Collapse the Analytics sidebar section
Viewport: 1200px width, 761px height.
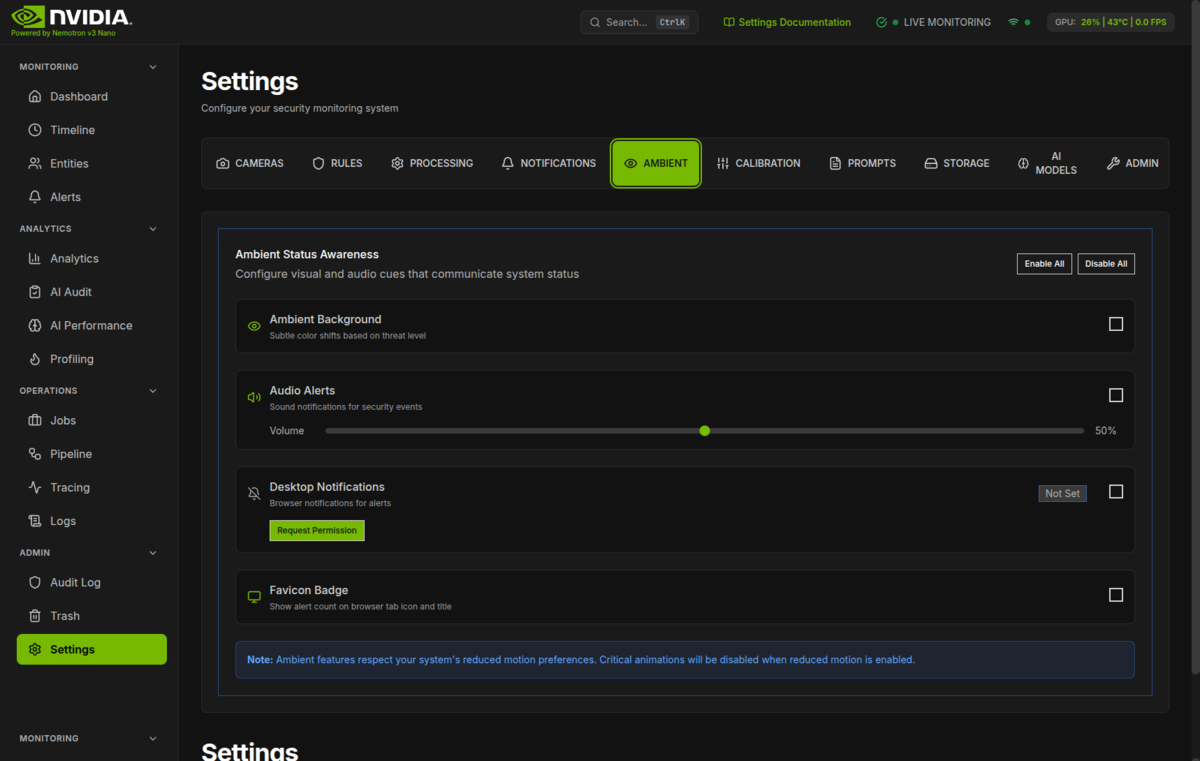(x=153, y=229)
